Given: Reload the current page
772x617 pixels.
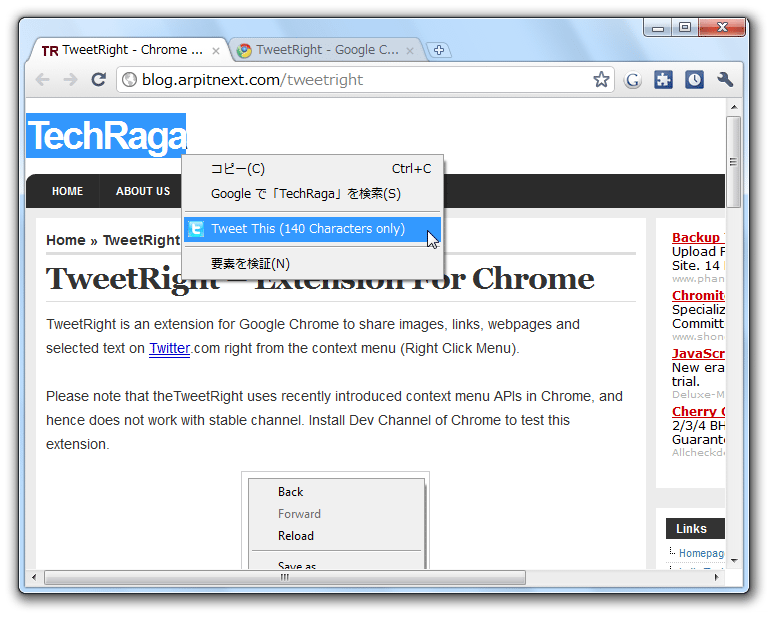Looking at the screenshot, I should pos(98,79).
